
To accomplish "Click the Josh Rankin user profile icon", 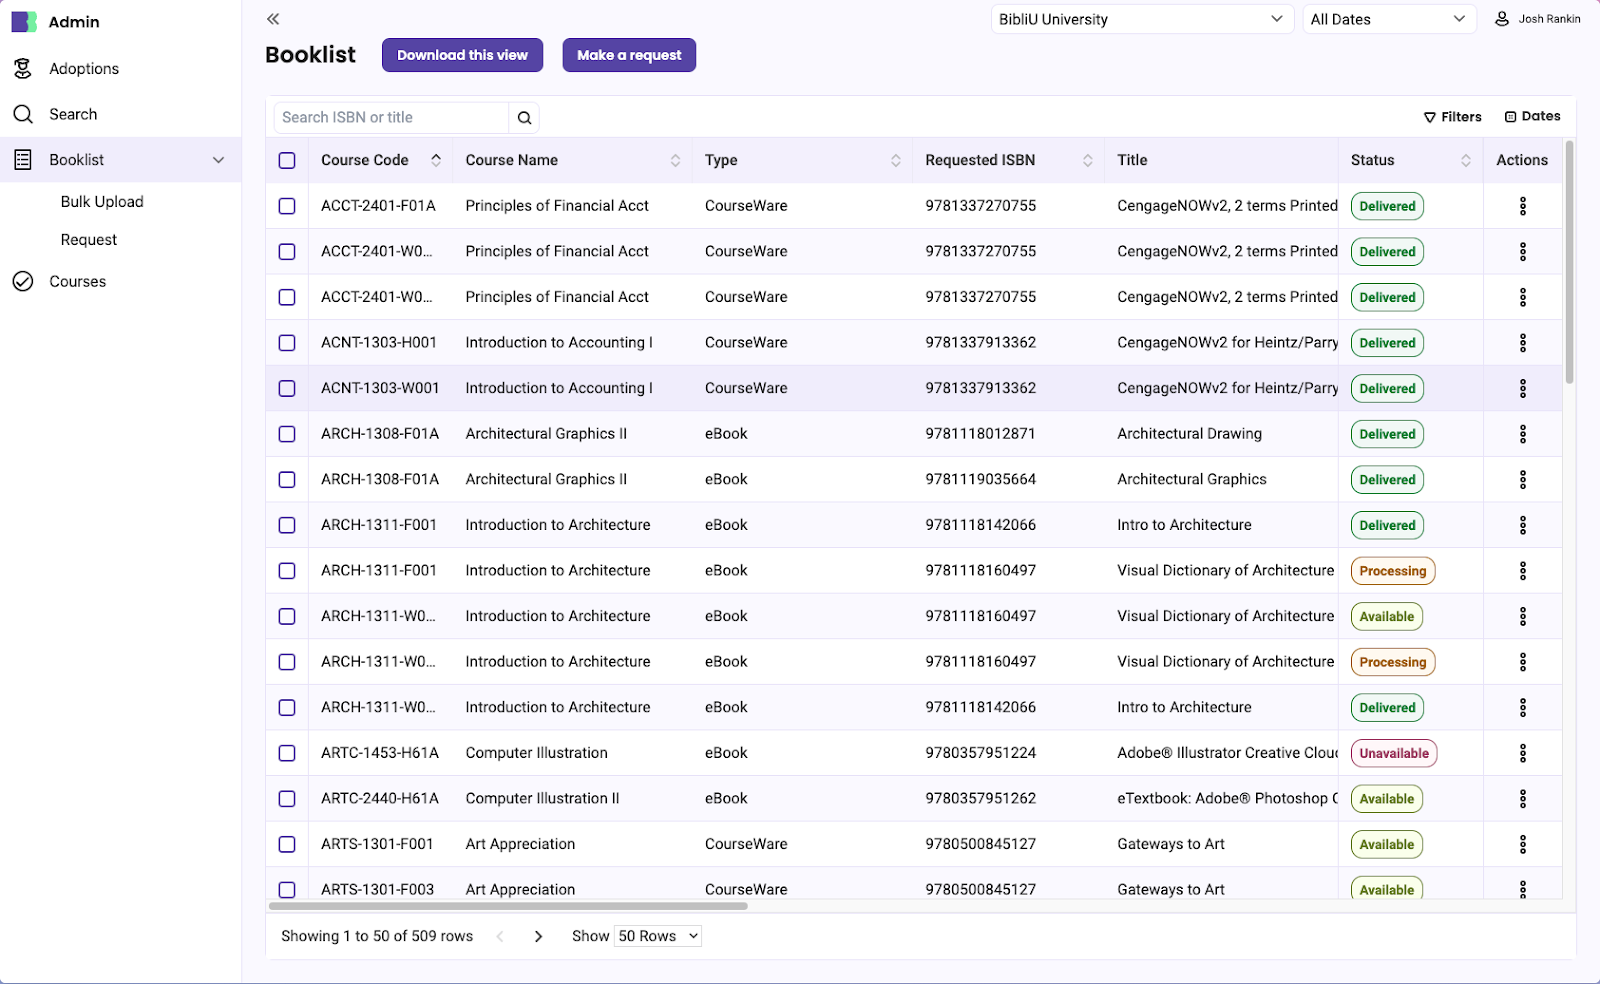I will 1501,19.
